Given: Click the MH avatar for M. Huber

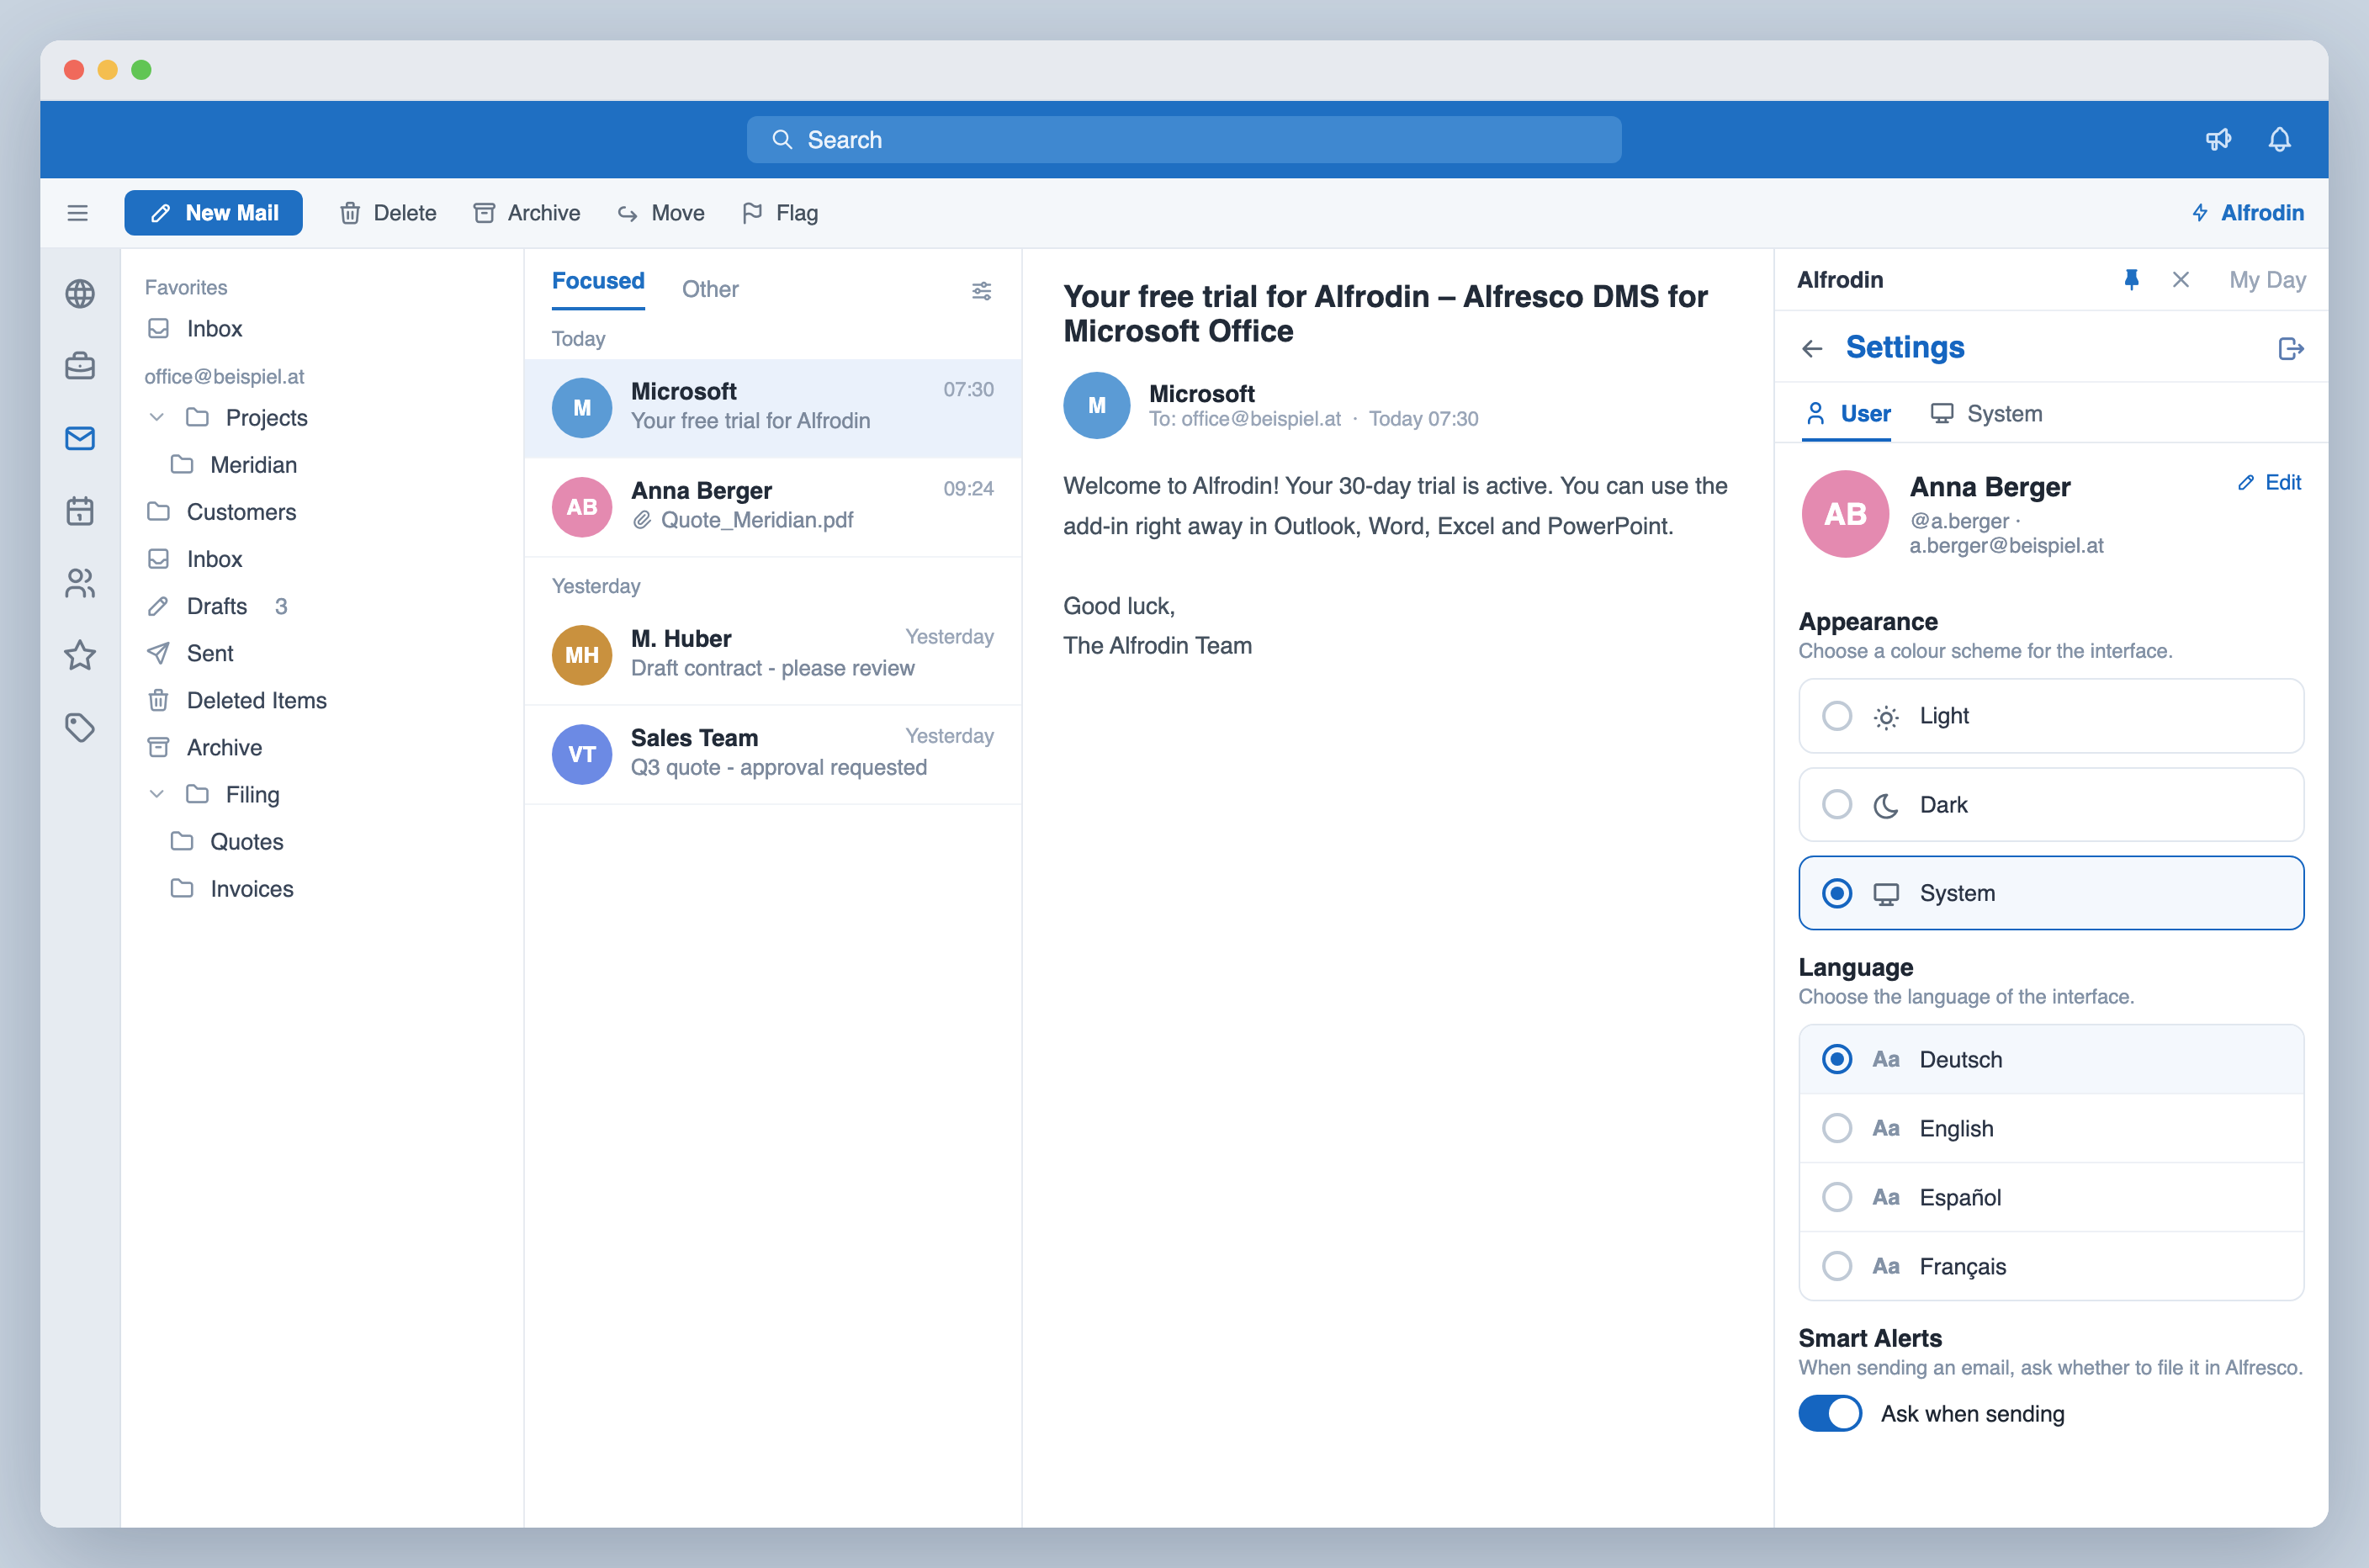Looking at the screenshot, I should [582, 655].
